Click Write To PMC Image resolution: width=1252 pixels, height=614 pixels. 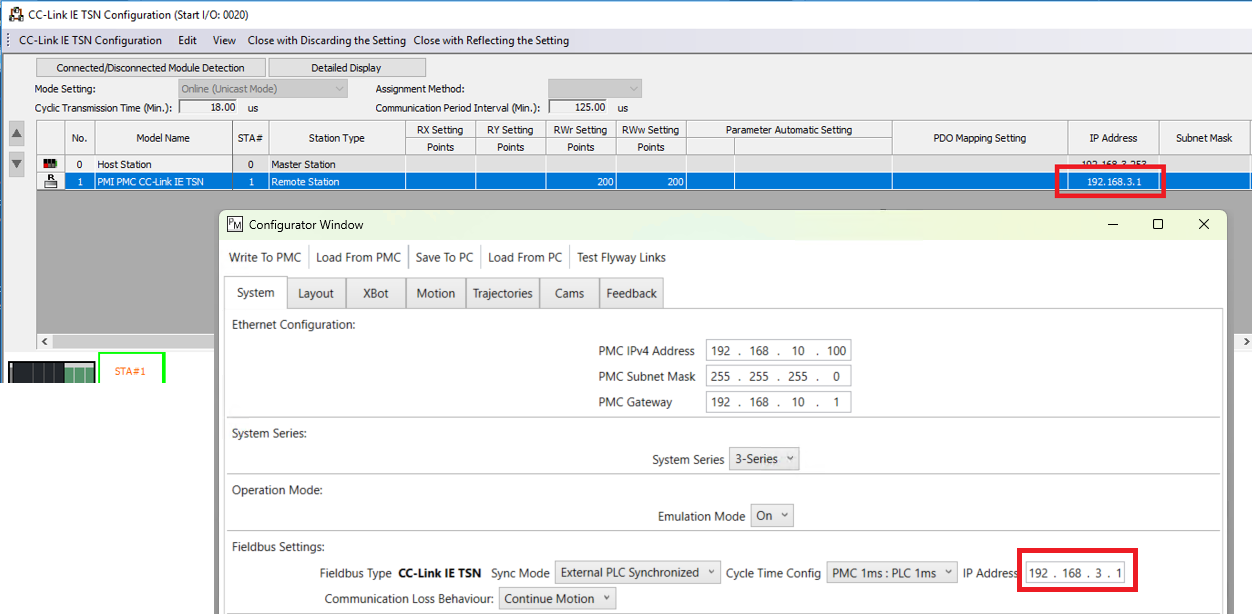(265, 257)
